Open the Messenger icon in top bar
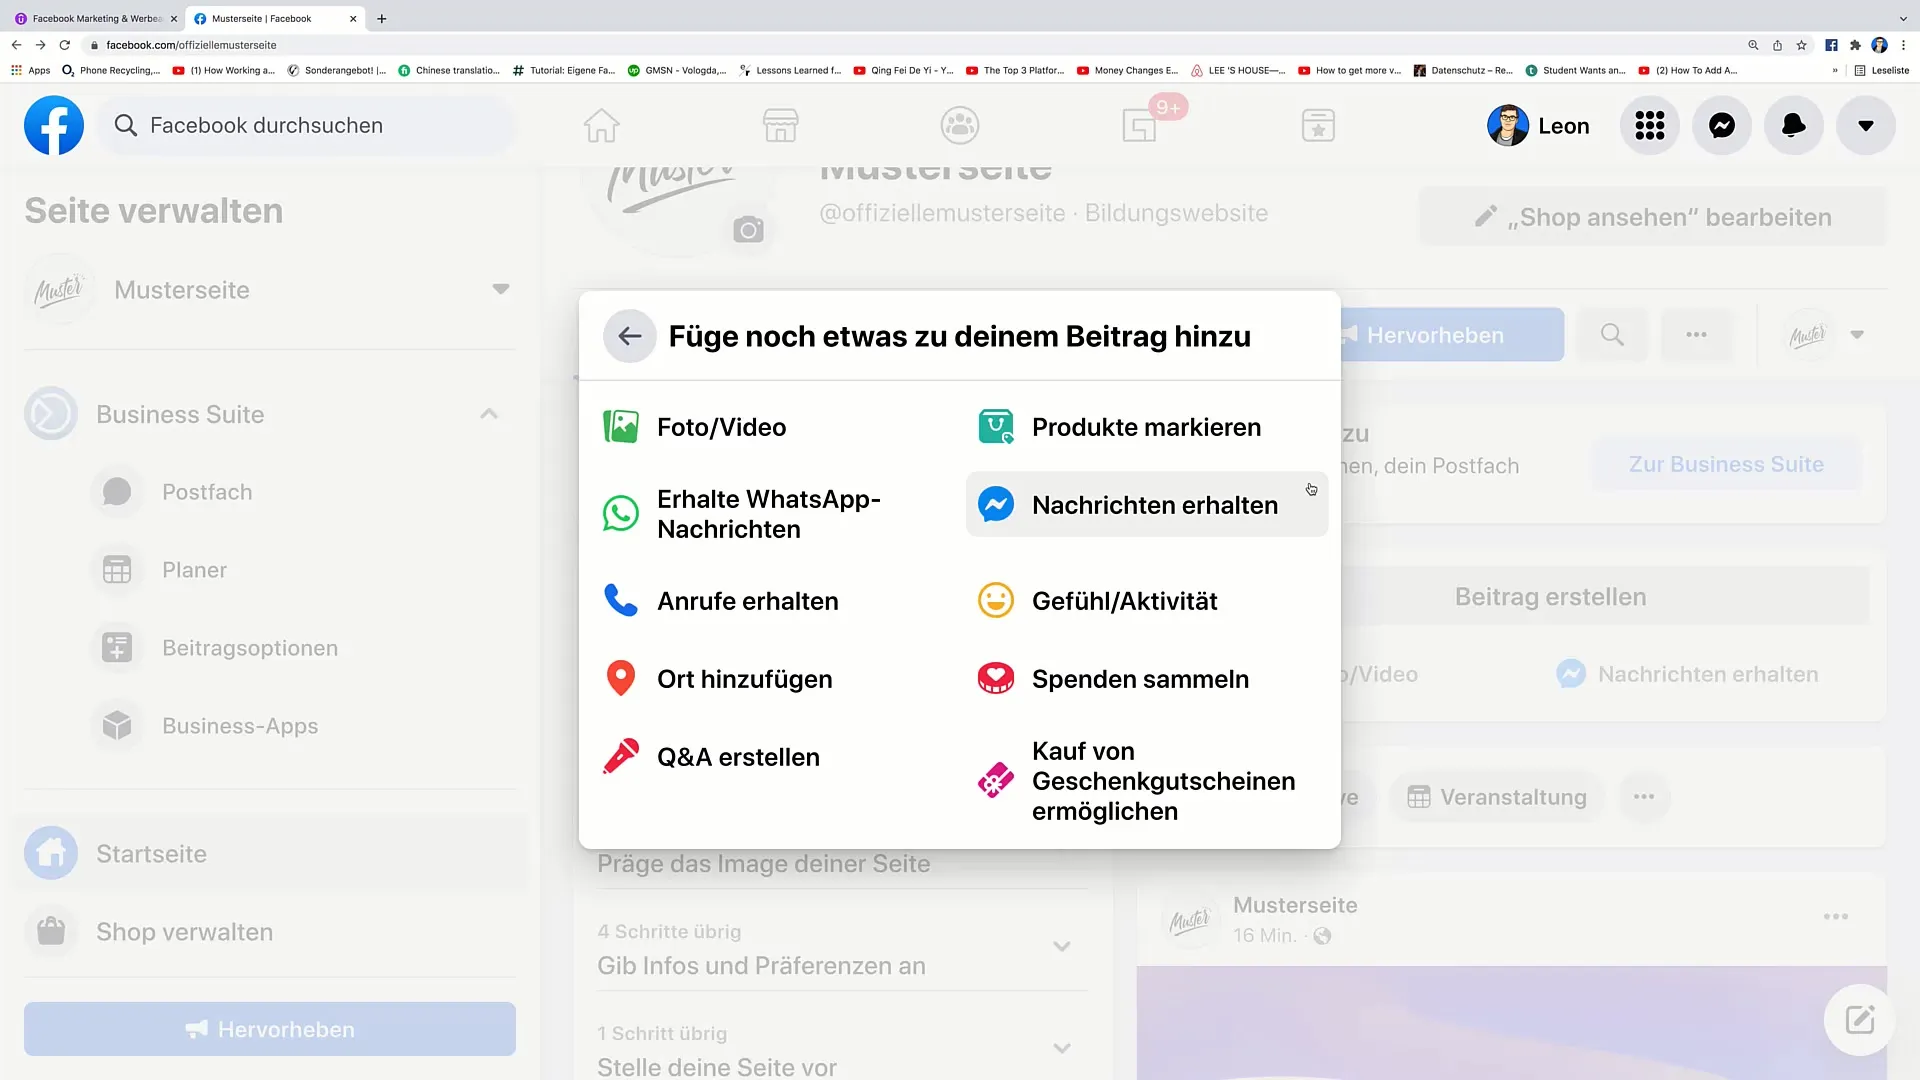The image size is (1920, 1080). 1721,126
